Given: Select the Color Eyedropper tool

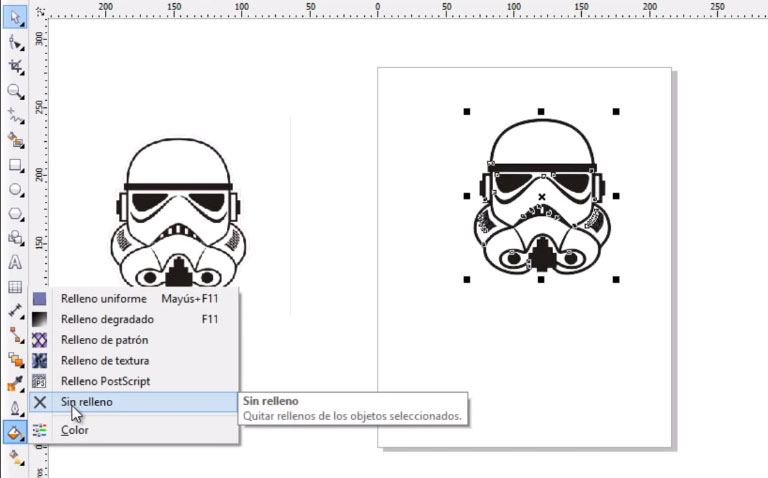Looking at the screenshot, I should [15, 384].
